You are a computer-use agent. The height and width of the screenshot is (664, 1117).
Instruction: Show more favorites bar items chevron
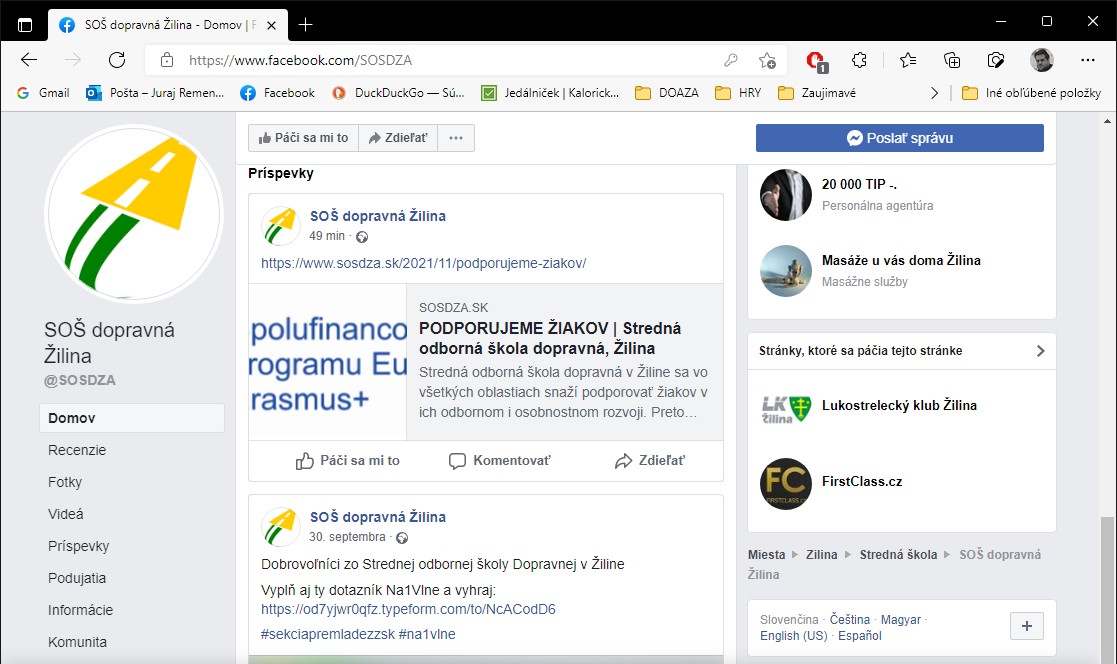point(934,93)
